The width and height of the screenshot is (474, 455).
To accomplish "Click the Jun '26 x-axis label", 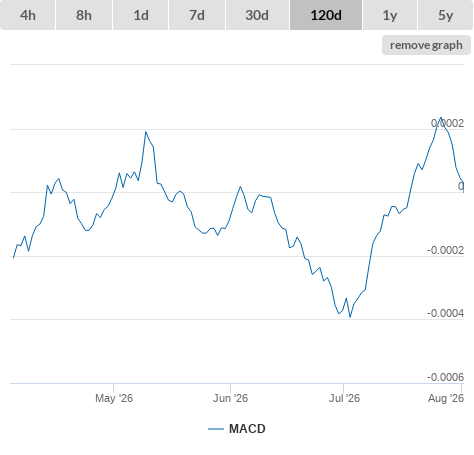I will coord(230,398).
